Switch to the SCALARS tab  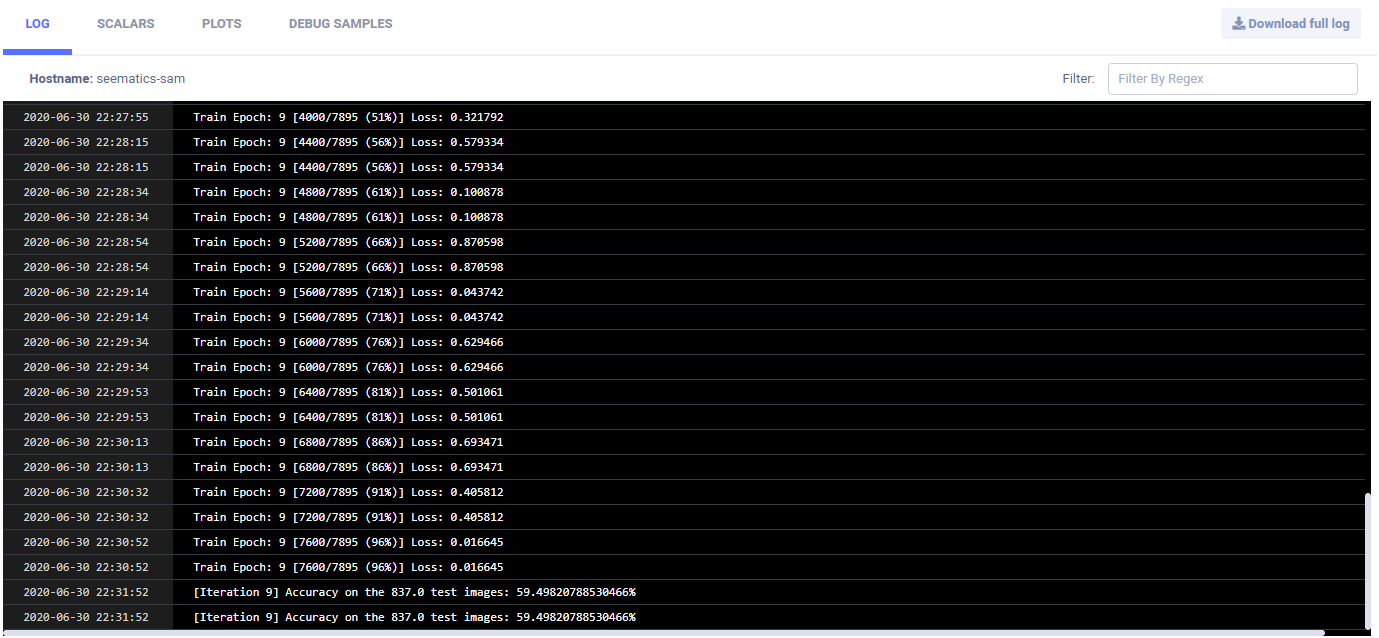[126, 24]
